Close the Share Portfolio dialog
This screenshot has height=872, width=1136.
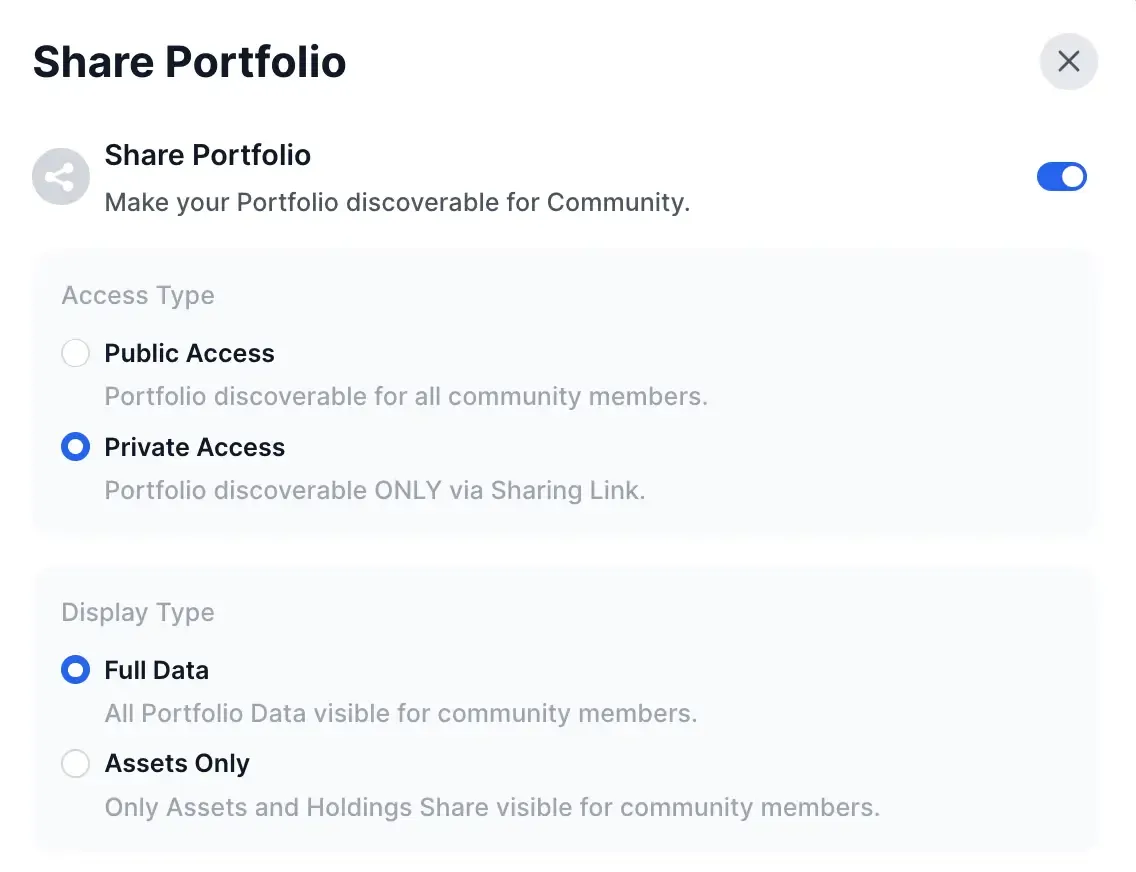point(1068,62)
